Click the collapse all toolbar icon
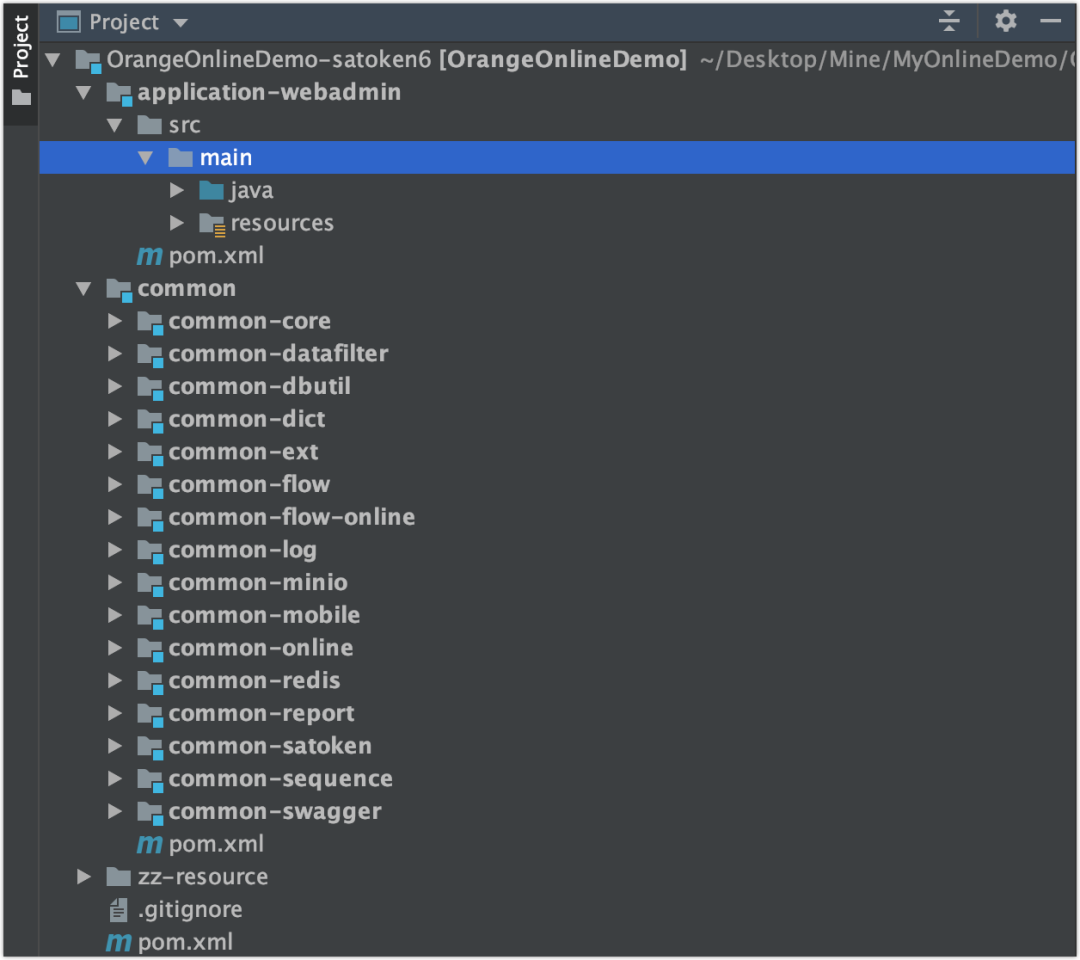1080x960 pixels. (948, 21)
